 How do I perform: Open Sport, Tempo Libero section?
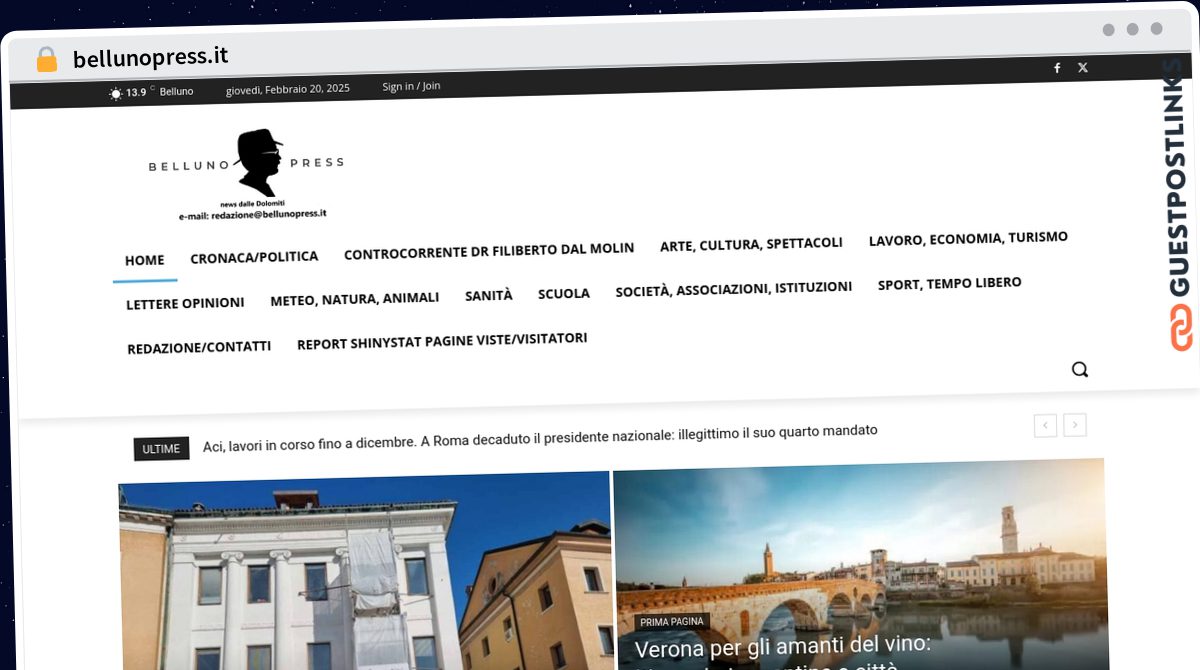point(950,284)
